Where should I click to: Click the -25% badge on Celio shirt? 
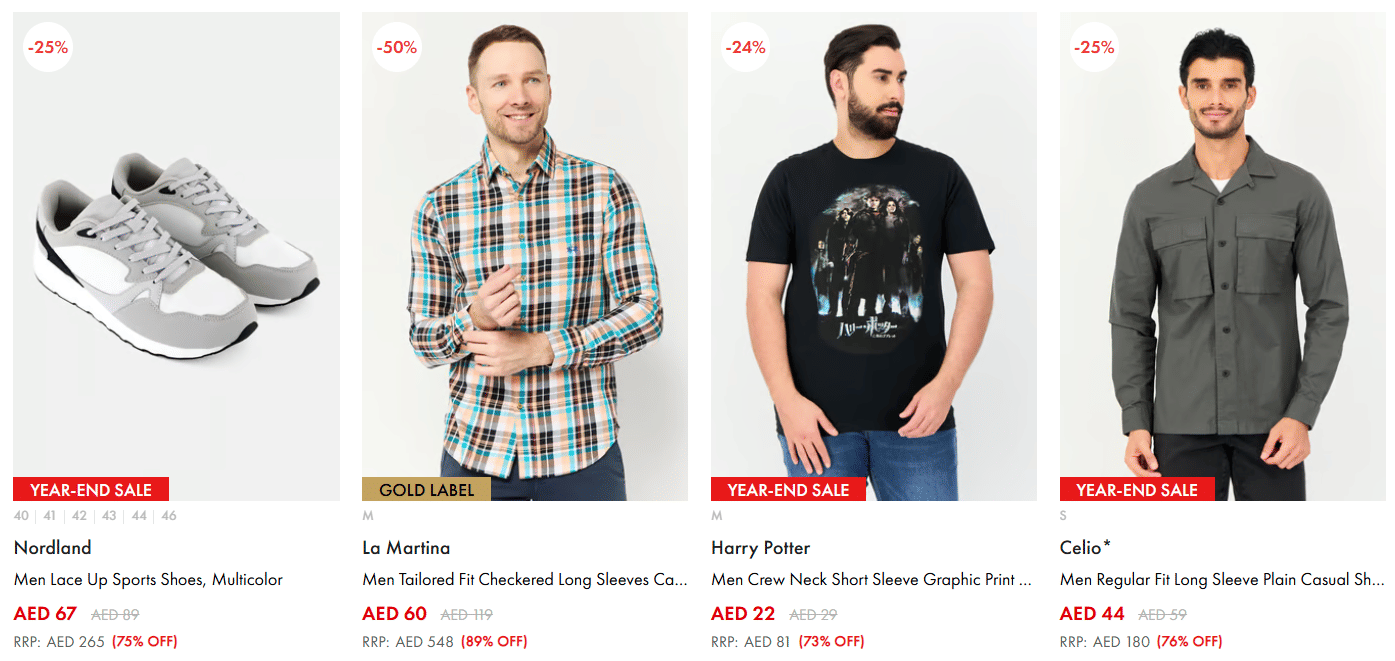[1095, 47]
